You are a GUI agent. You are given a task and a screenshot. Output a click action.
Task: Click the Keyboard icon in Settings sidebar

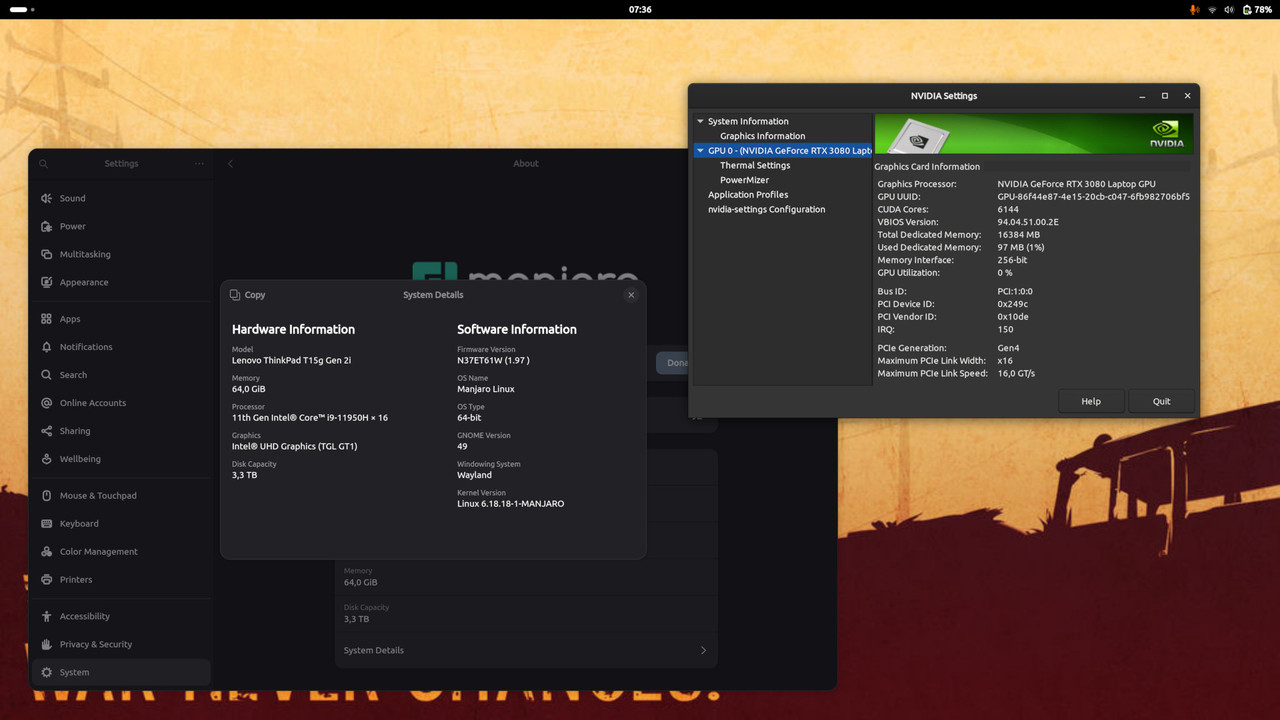point(46,523)
